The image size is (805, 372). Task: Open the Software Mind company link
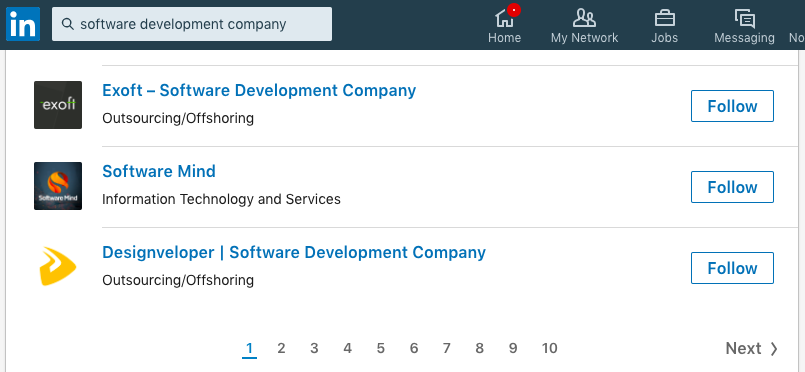coord(159,171)
